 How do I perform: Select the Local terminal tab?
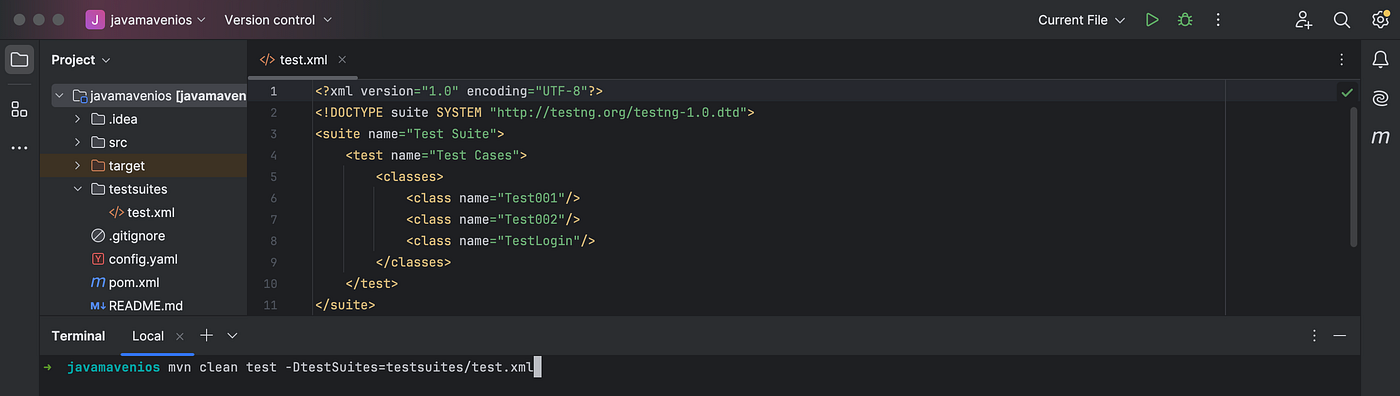148,336
